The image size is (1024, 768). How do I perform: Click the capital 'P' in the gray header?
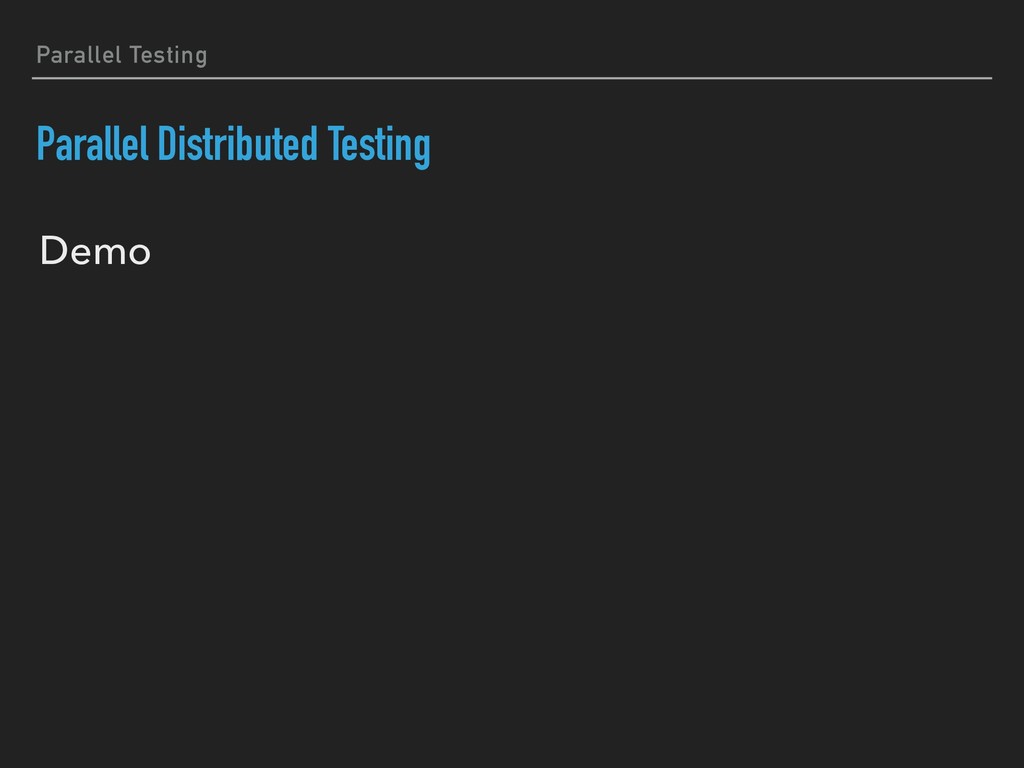point(43,55)
